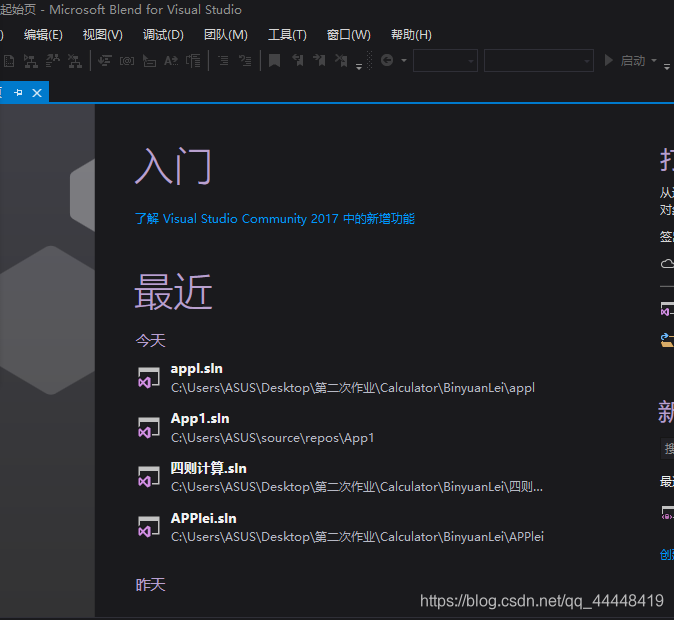Click the comment selected lines icon
674x620 pixels.
pyautogui.click(x=223, y=61)
